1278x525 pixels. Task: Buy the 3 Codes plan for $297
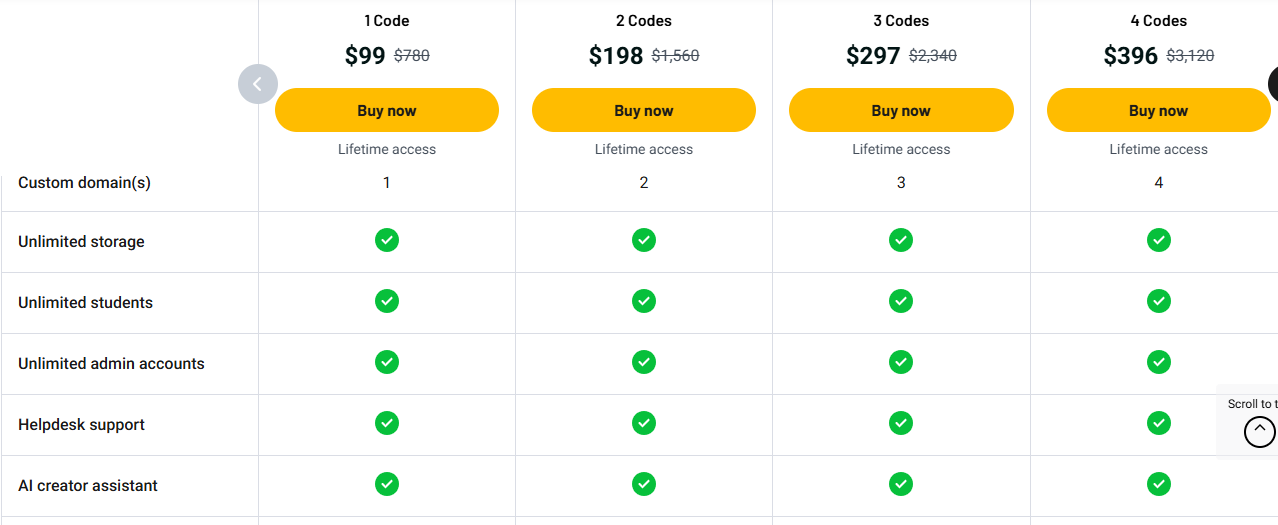[x=901, y=110]
